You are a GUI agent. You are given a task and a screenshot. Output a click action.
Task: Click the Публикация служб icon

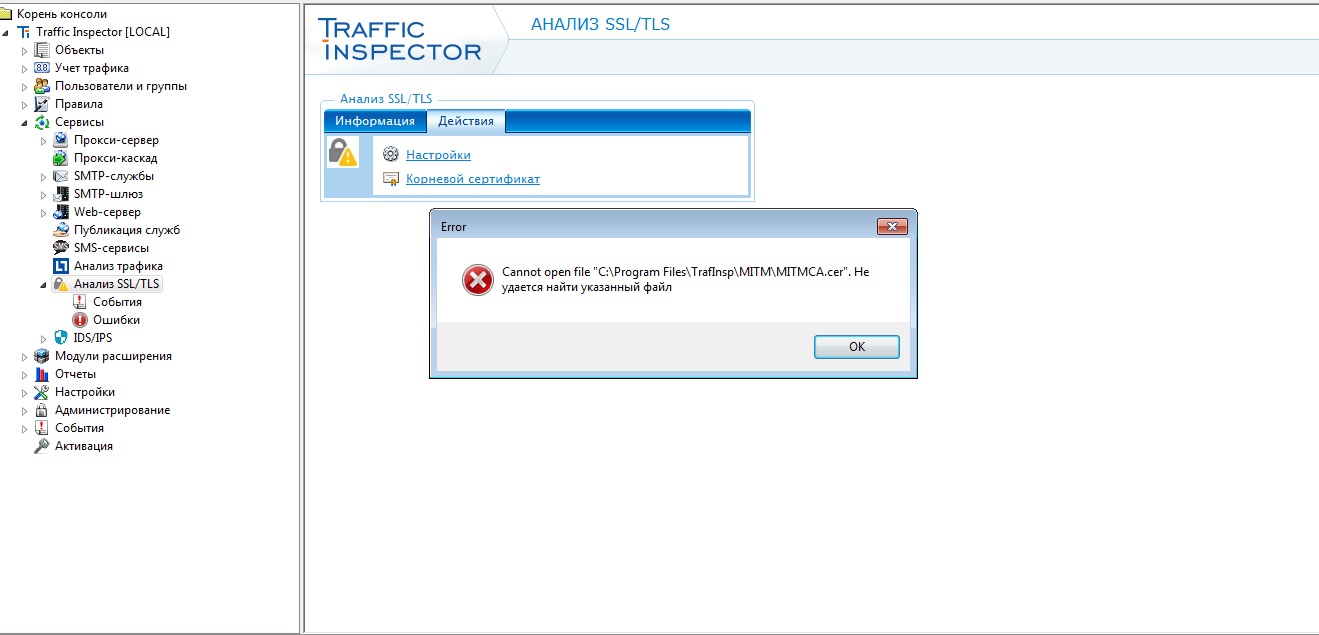(x=61, y=230)
